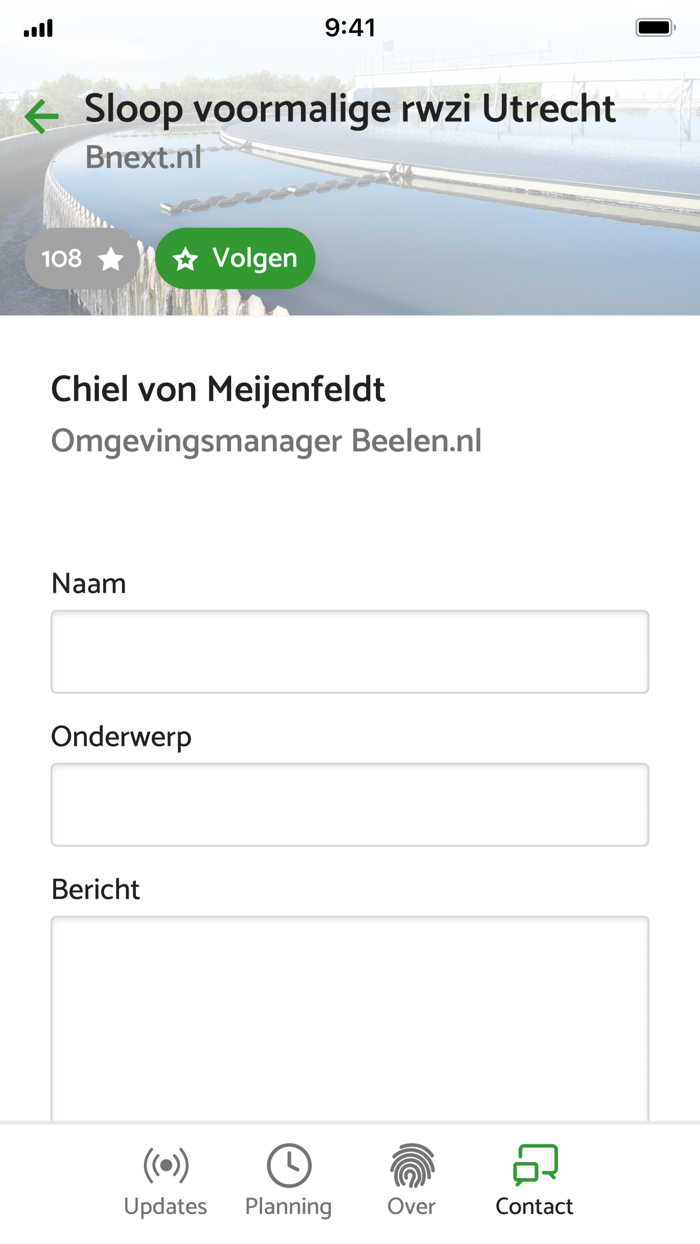Tap the signal strength bars
The image size is (700, 1244).
[39, 29]
